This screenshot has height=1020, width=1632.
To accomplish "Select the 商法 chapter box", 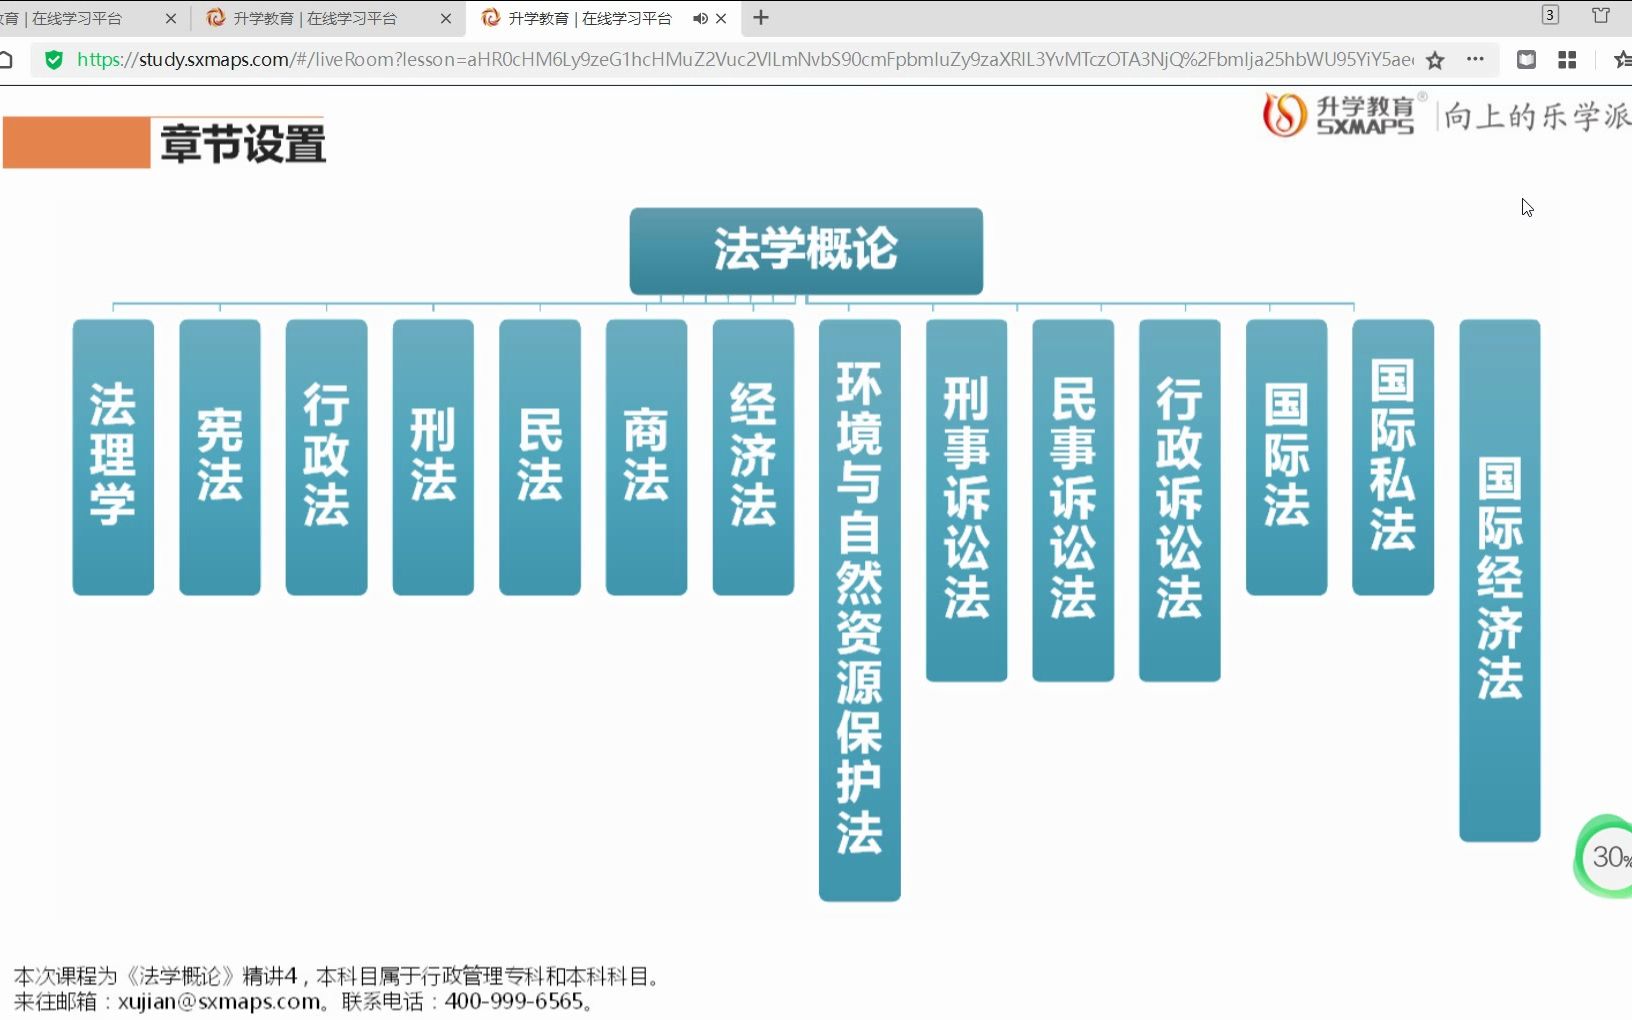I will pyautogui.click(x=646, y=457).
